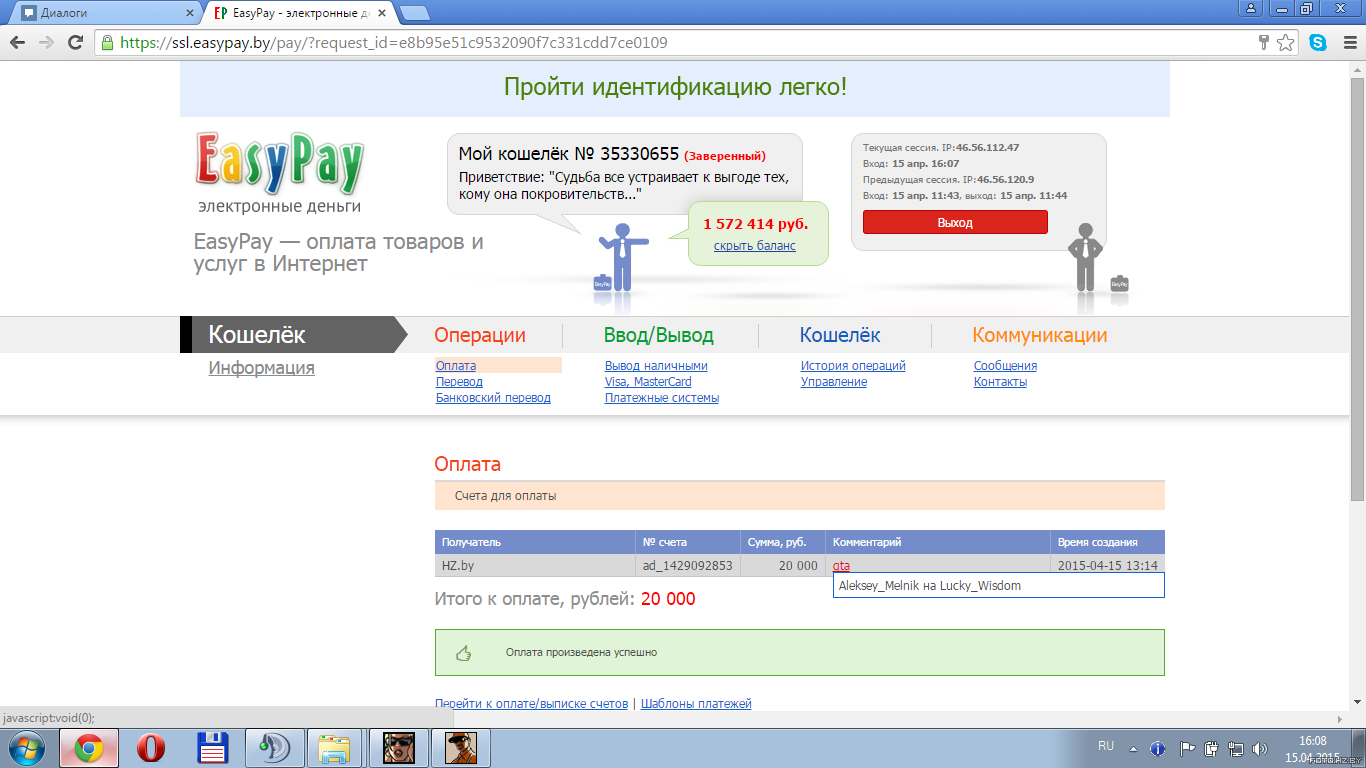
Task: Click the address bar URL
Action: [x=394, y=43]
